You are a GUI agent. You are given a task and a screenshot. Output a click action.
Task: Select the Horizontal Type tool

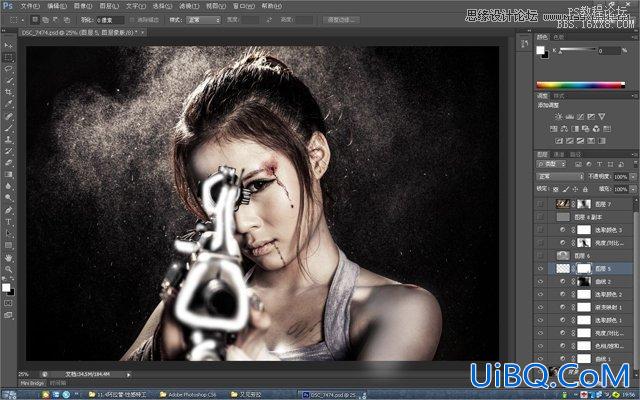point(8,222)
